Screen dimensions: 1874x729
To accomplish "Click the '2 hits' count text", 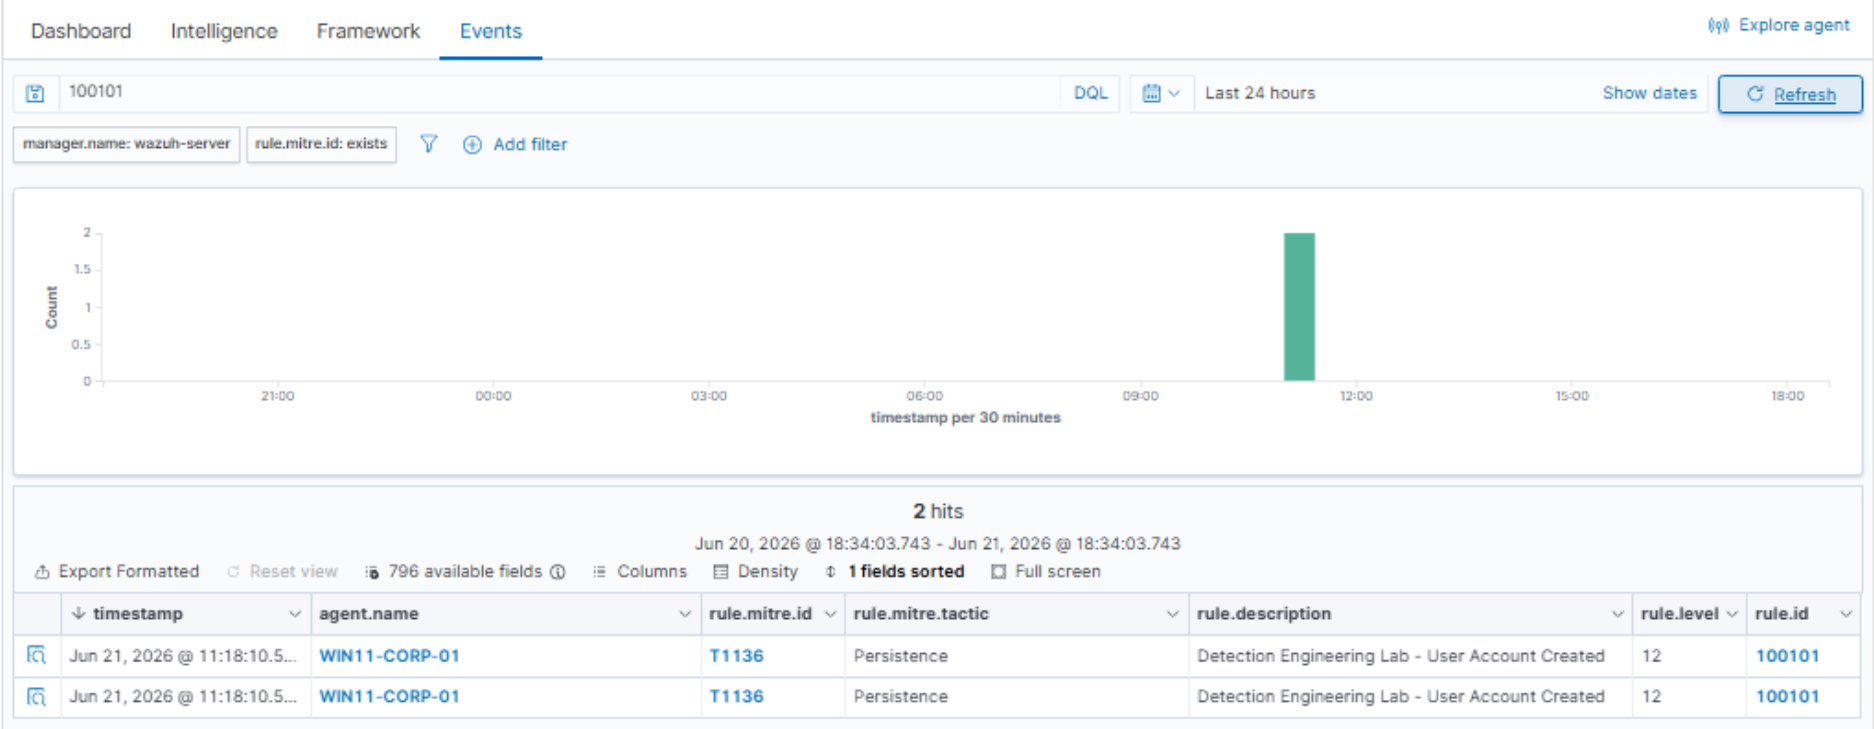I will point(938,511).
